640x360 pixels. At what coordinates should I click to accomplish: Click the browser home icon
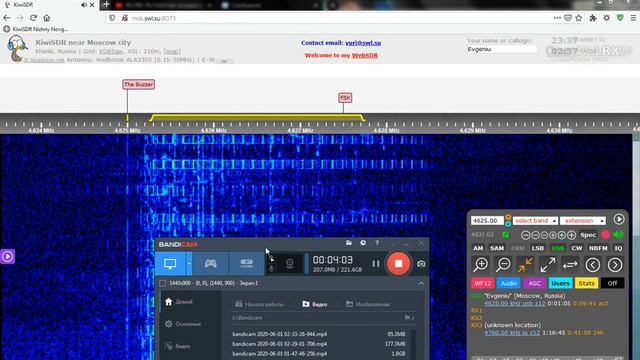coord(47,18)
